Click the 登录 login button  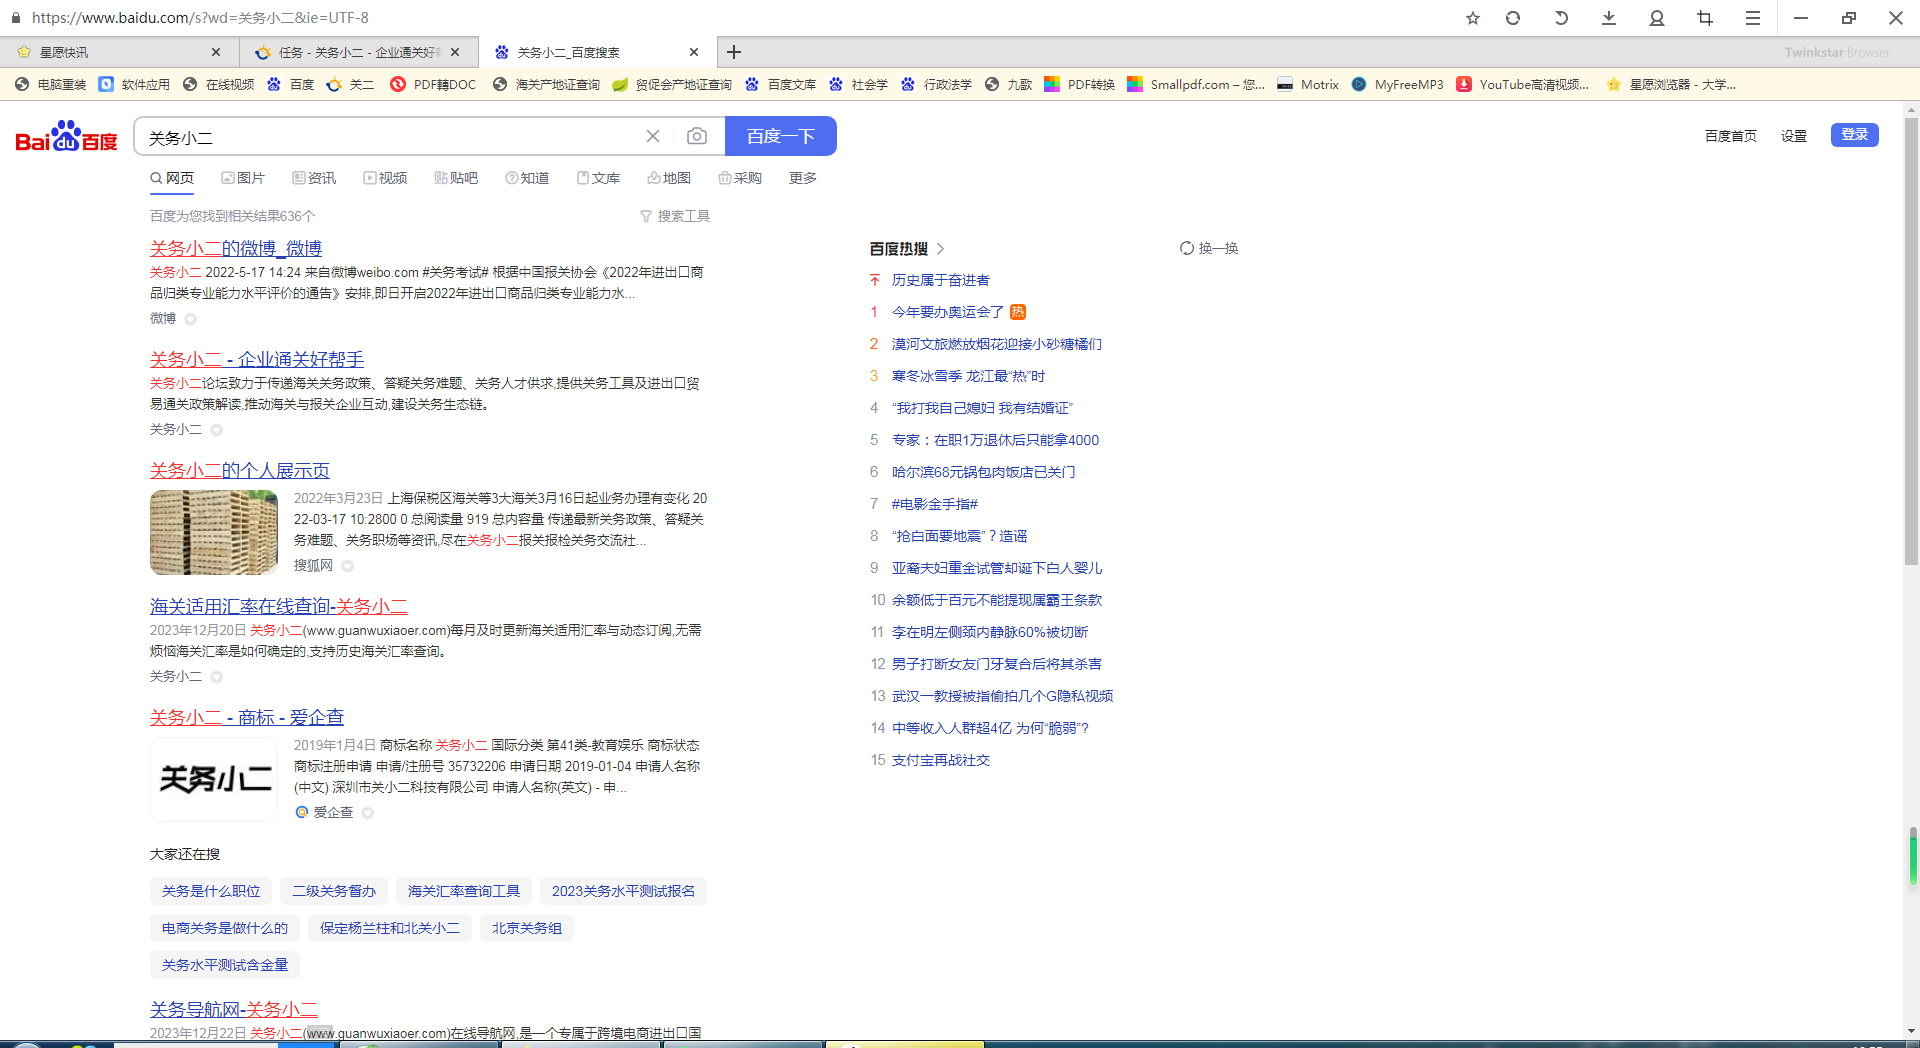1855,135
